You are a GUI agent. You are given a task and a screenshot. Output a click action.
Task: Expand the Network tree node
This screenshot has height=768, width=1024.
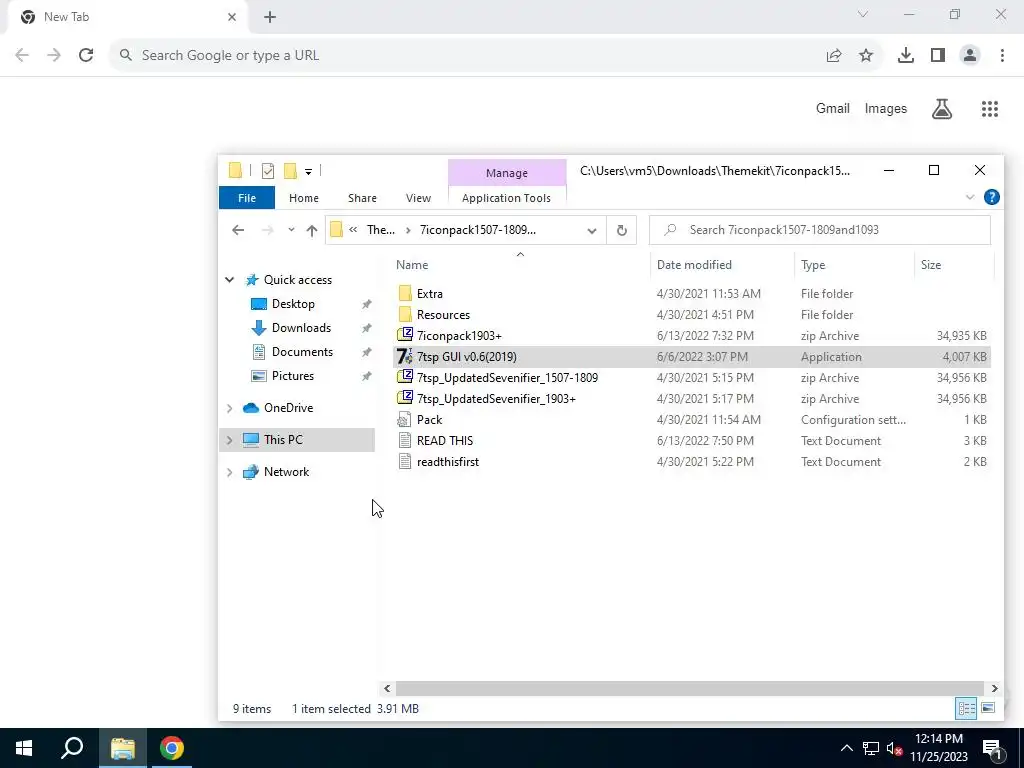pos(229,472)
